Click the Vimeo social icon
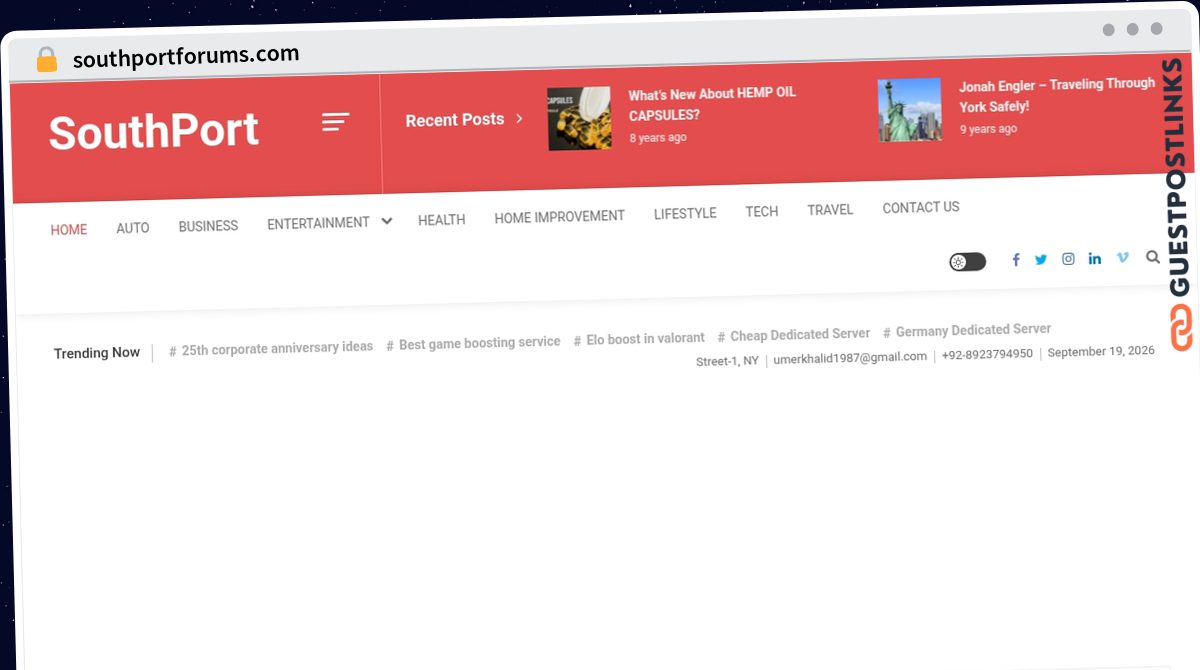Screen dimensions: 1200x670 (1123, 257)
